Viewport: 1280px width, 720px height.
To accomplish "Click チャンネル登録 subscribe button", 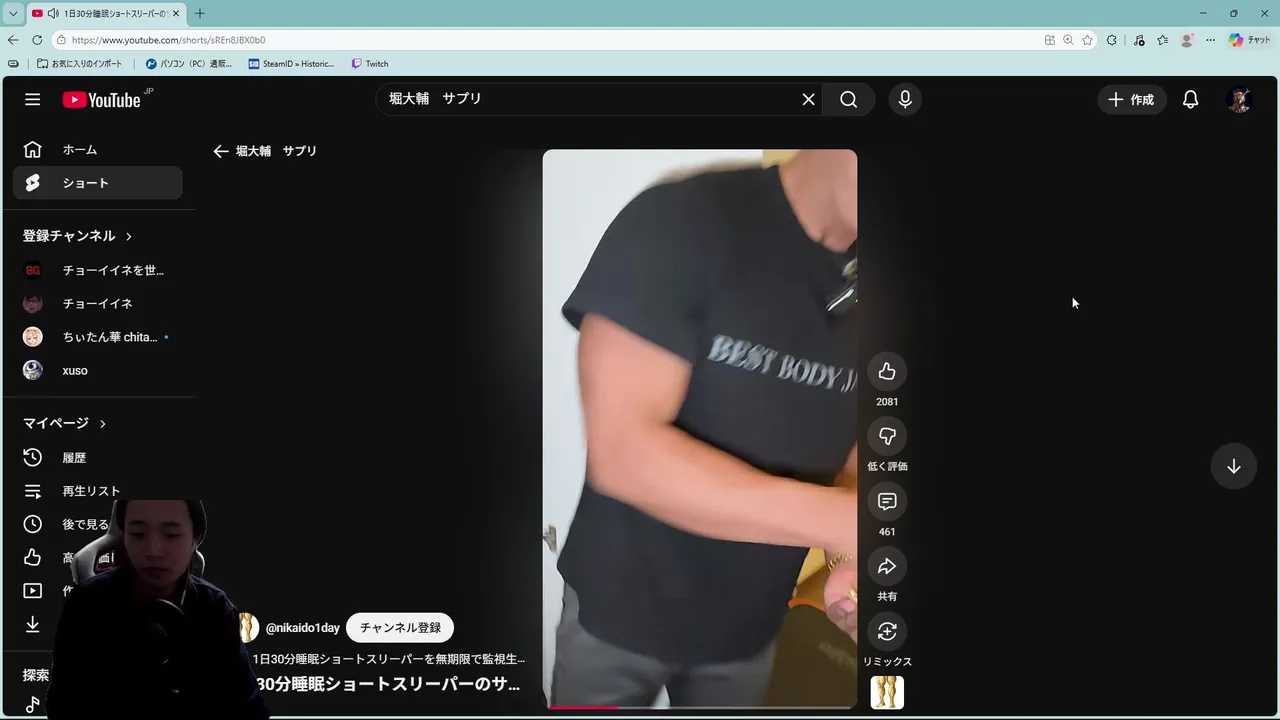I will point(400,628).
